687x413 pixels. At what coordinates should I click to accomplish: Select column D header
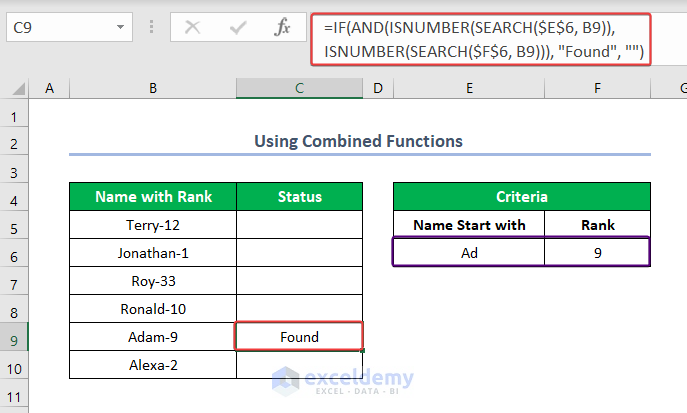click(378, 88)
